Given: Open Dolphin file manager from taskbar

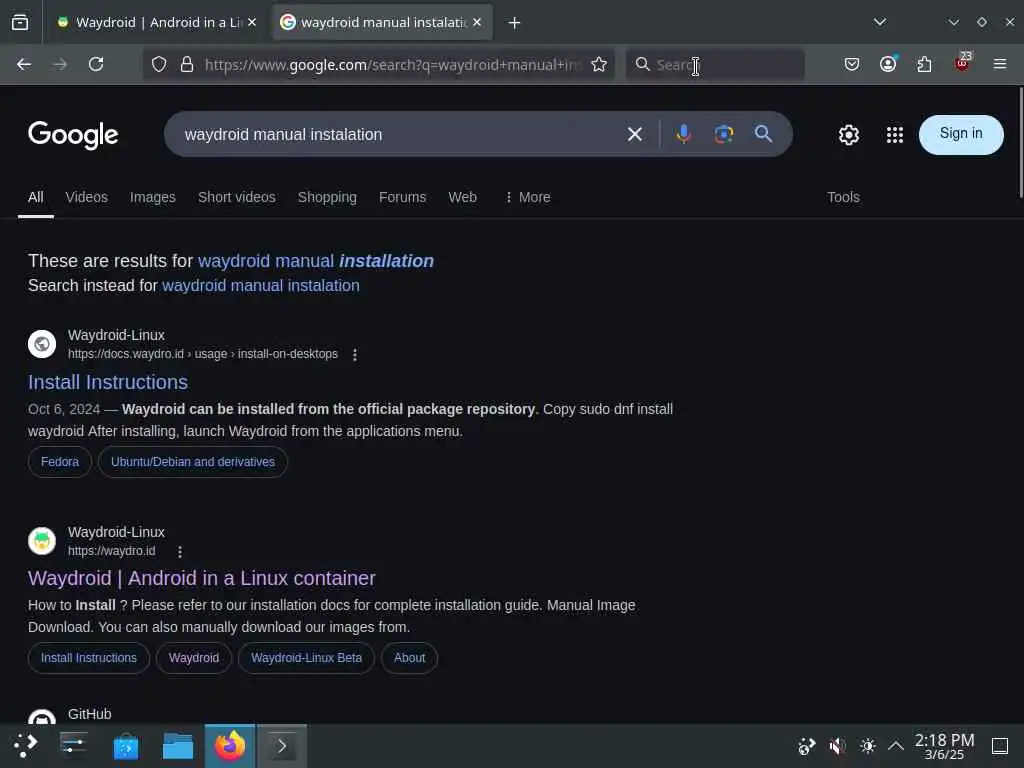Looking at the screenshot, I should 178,746.
